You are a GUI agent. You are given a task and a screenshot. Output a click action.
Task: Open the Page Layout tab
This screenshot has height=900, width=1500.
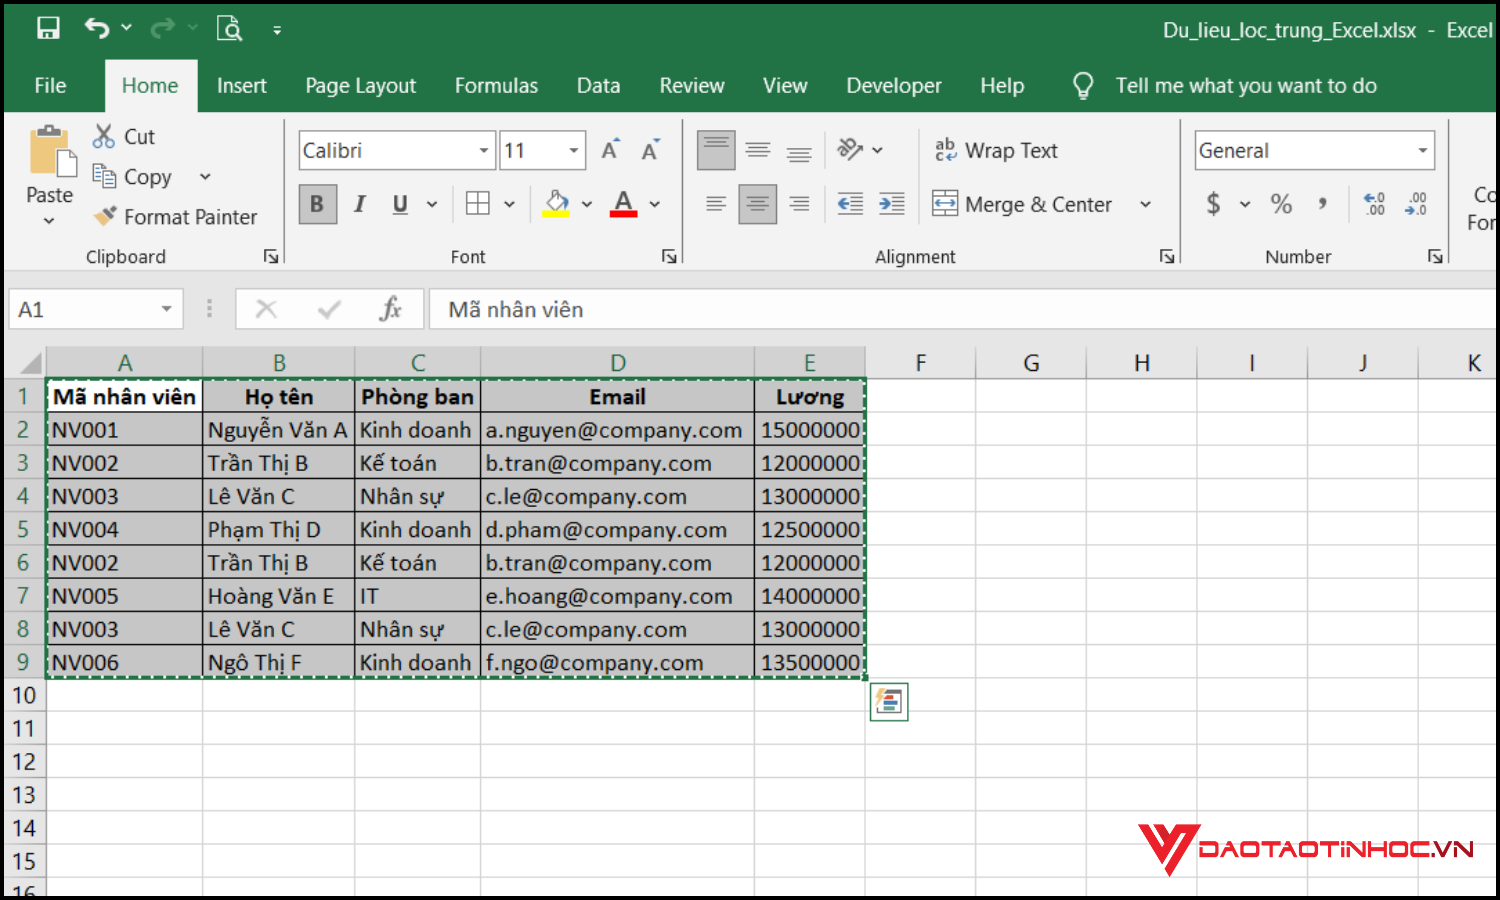[x=360, y=86]
